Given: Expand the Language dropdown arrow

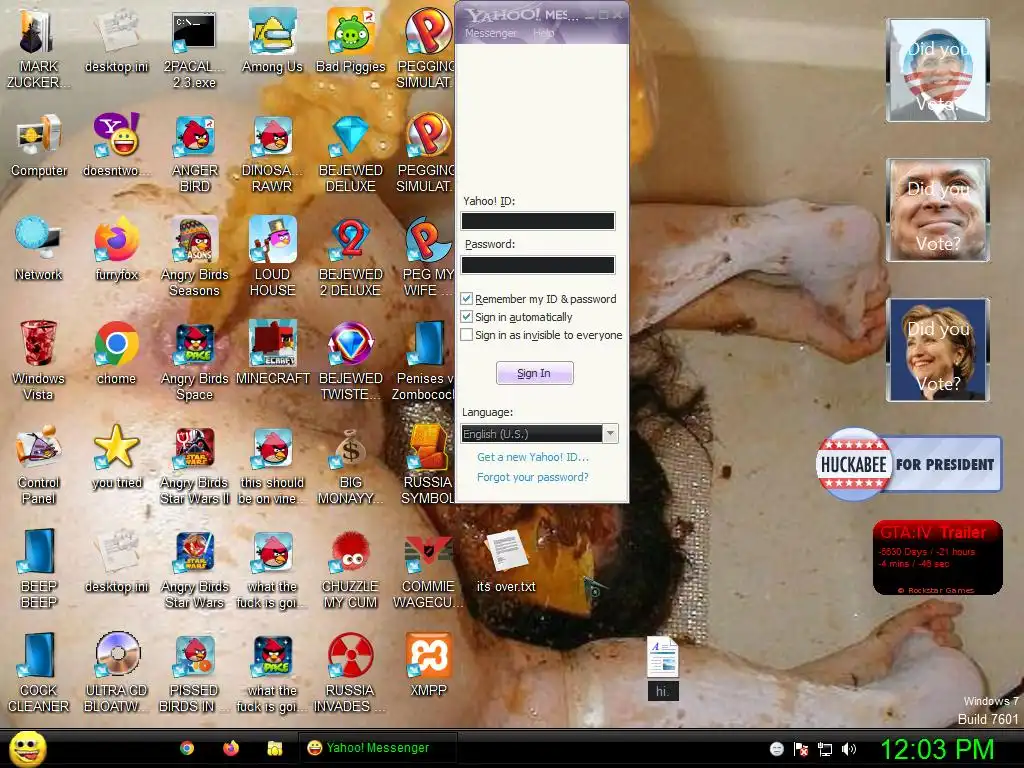Looking at the screenshot, I should 610,434.
